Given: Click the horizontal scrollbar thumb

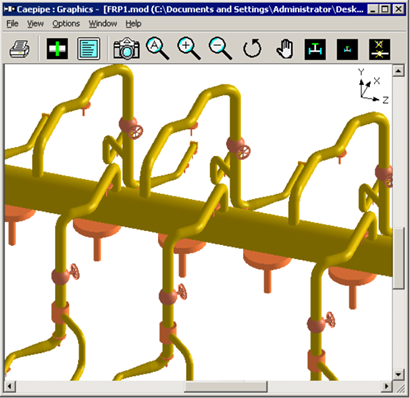Looking at the screenshot, I should (226, 387).
